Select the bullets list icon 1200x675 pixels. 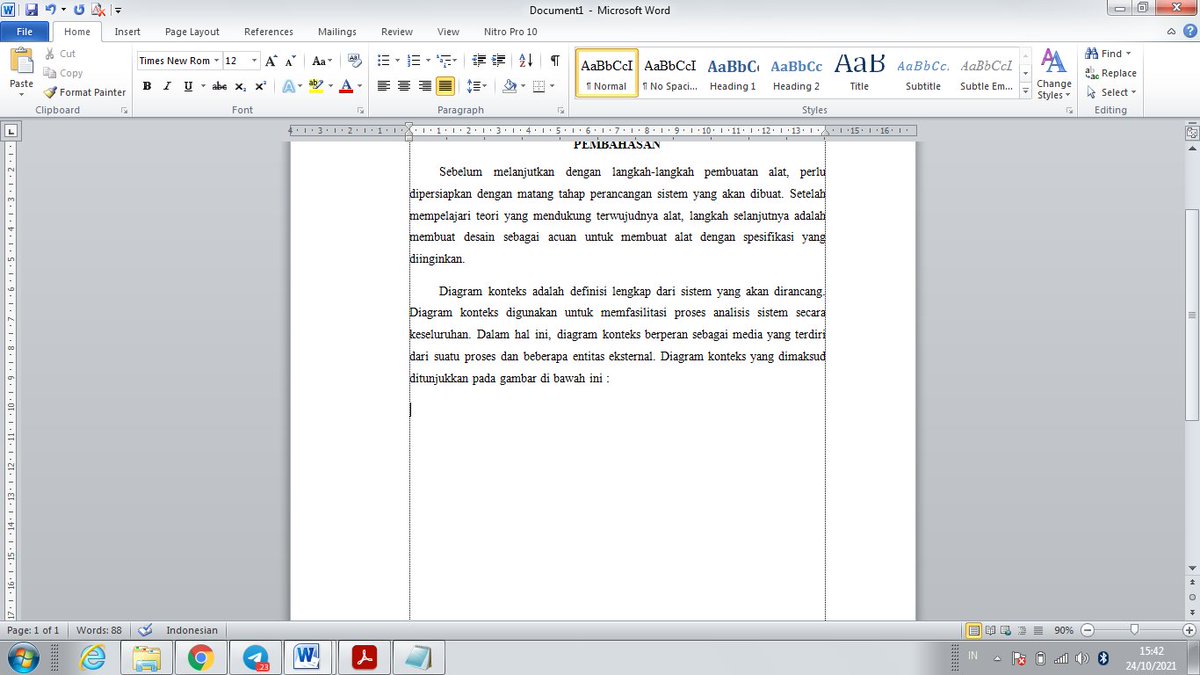tap(382, 60)
